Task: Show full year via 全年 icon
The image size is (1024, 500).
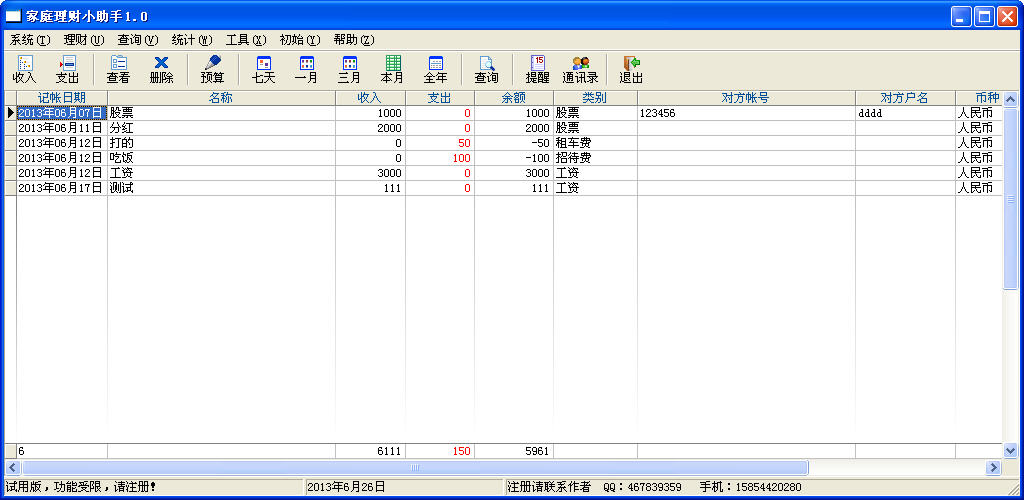Action: click(436, 69)
